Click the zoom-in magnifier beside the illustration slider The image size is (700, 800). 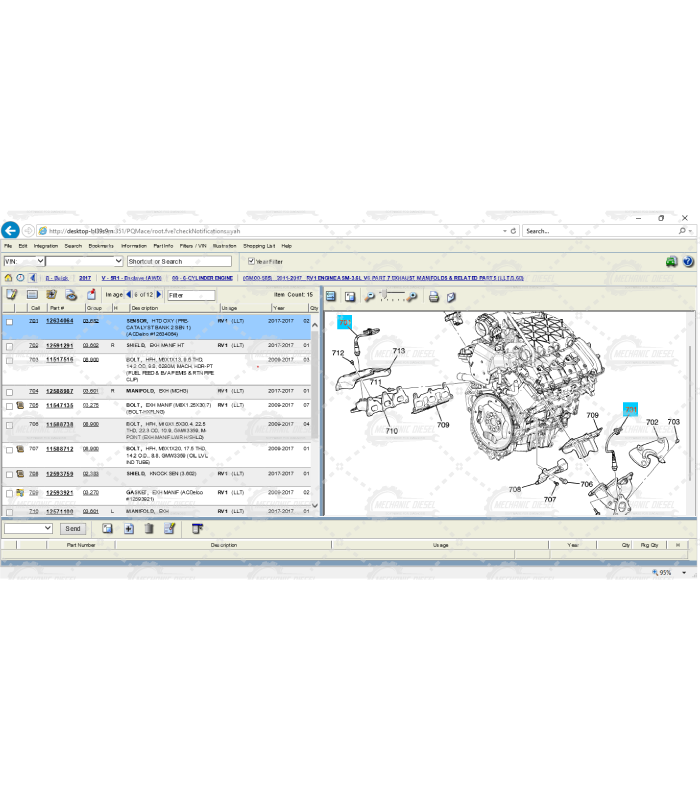click(412, 296)
